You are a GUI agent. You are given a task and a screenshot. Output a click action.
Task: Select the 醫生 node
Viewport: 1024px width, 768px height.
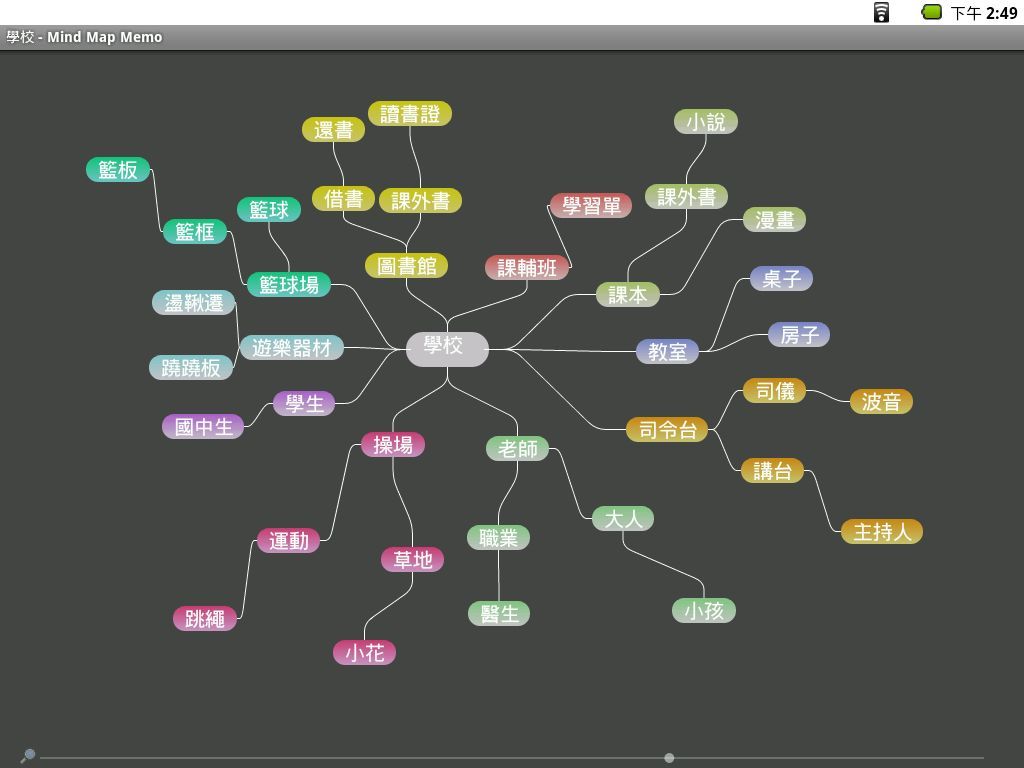point(499,614)
